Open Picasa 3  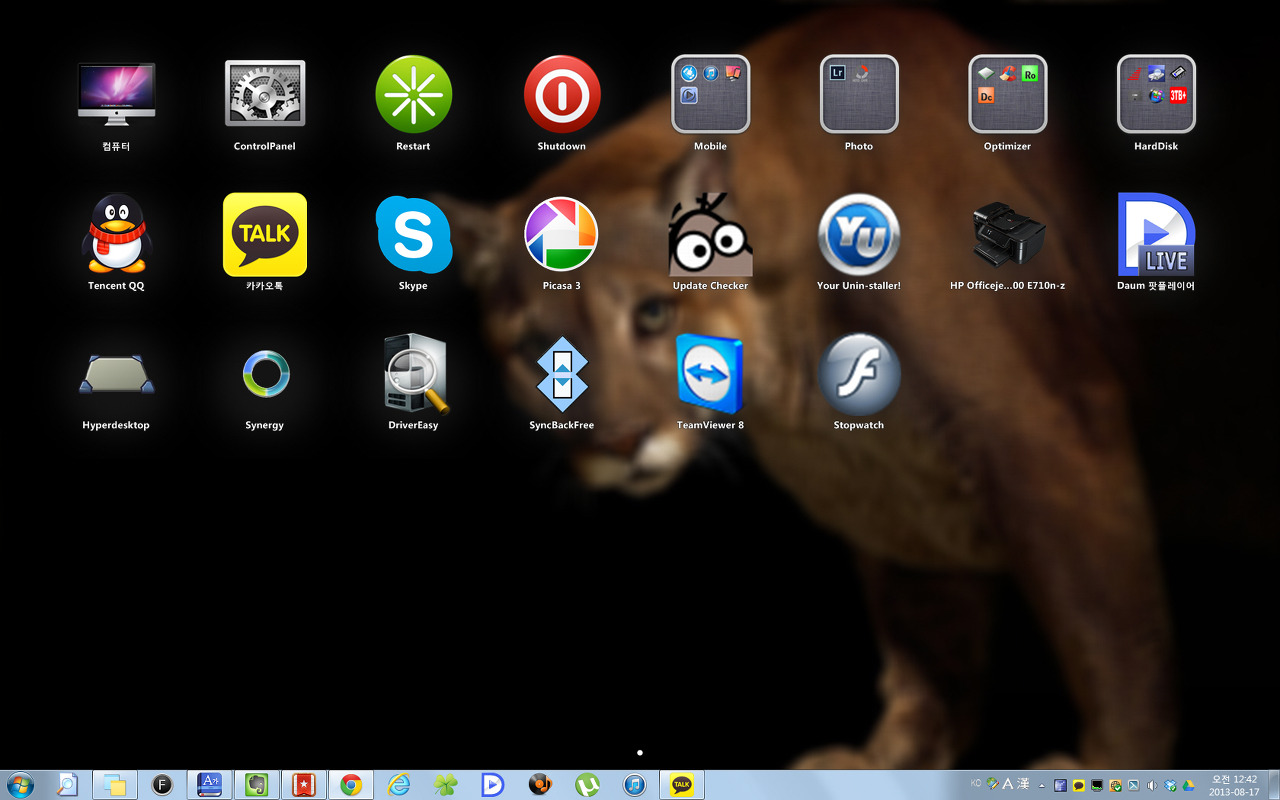tap(562, 234)
